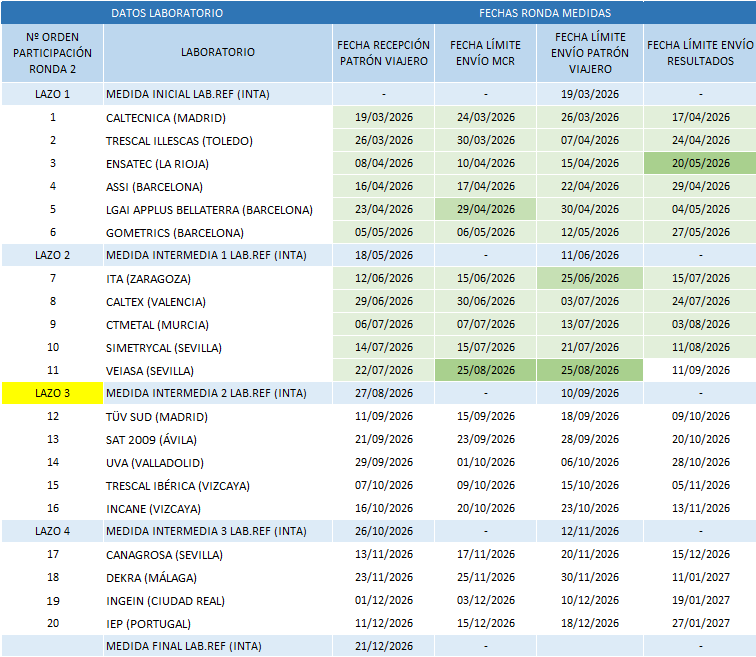Select the CALTEX (VALENCIA) cell

click(218, 302)
